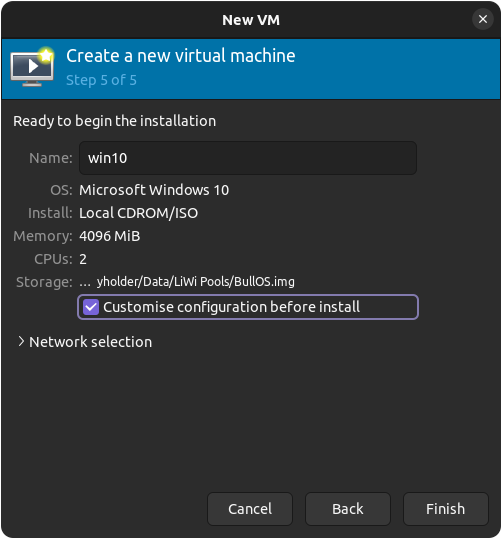Click the 4096 MiB memory value
Image resolution: width=502 pixels, height=539 pixels.
110,236
